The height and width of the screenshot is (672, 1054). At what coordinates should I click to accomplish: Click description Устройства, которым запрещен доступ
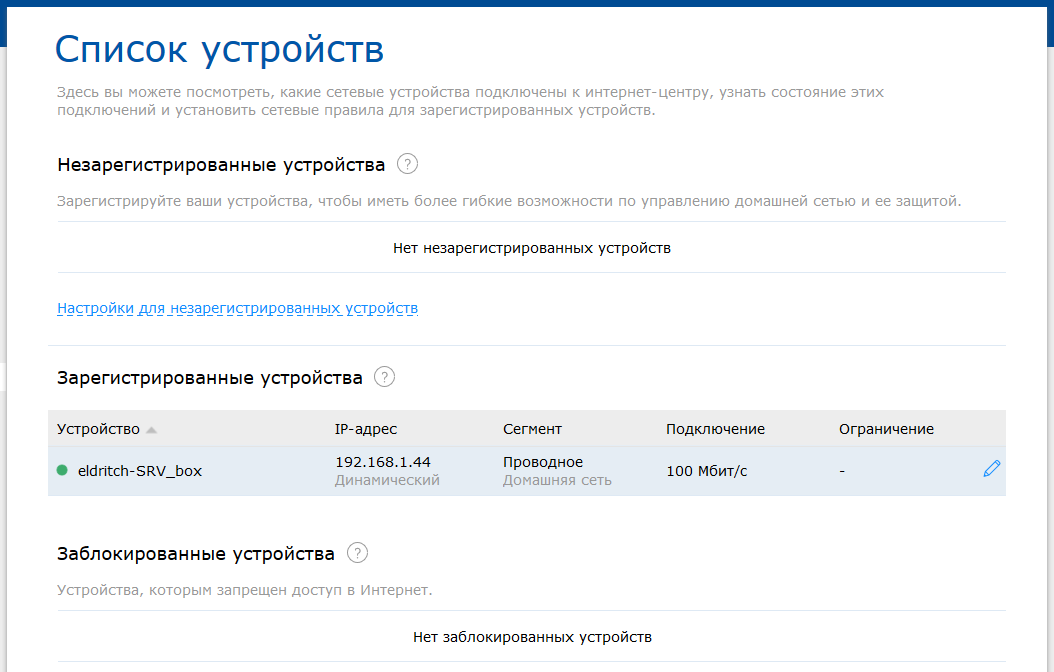click(x=245, y=590)
